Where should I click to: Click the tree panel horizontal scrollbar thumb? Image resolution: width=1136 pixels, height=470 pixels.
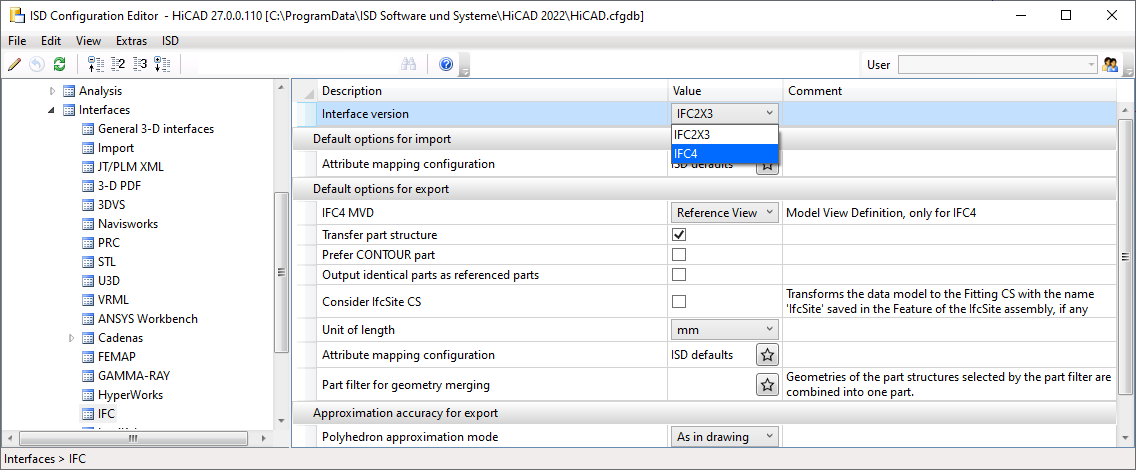click(x=134, y=439)
